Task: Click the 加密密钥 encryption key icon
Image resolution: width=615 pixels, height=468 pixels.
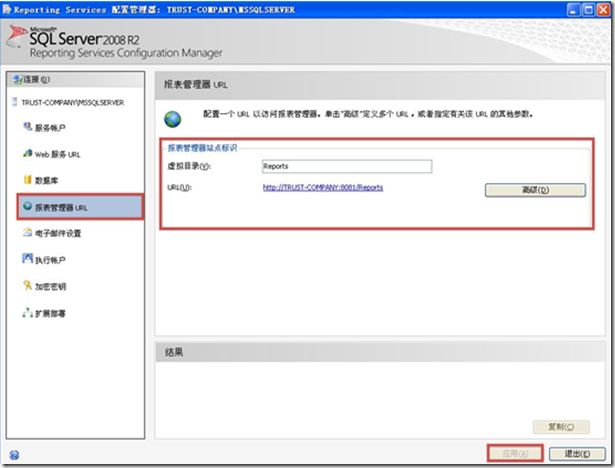Action: pyautogui.click(x=27, y=286)
